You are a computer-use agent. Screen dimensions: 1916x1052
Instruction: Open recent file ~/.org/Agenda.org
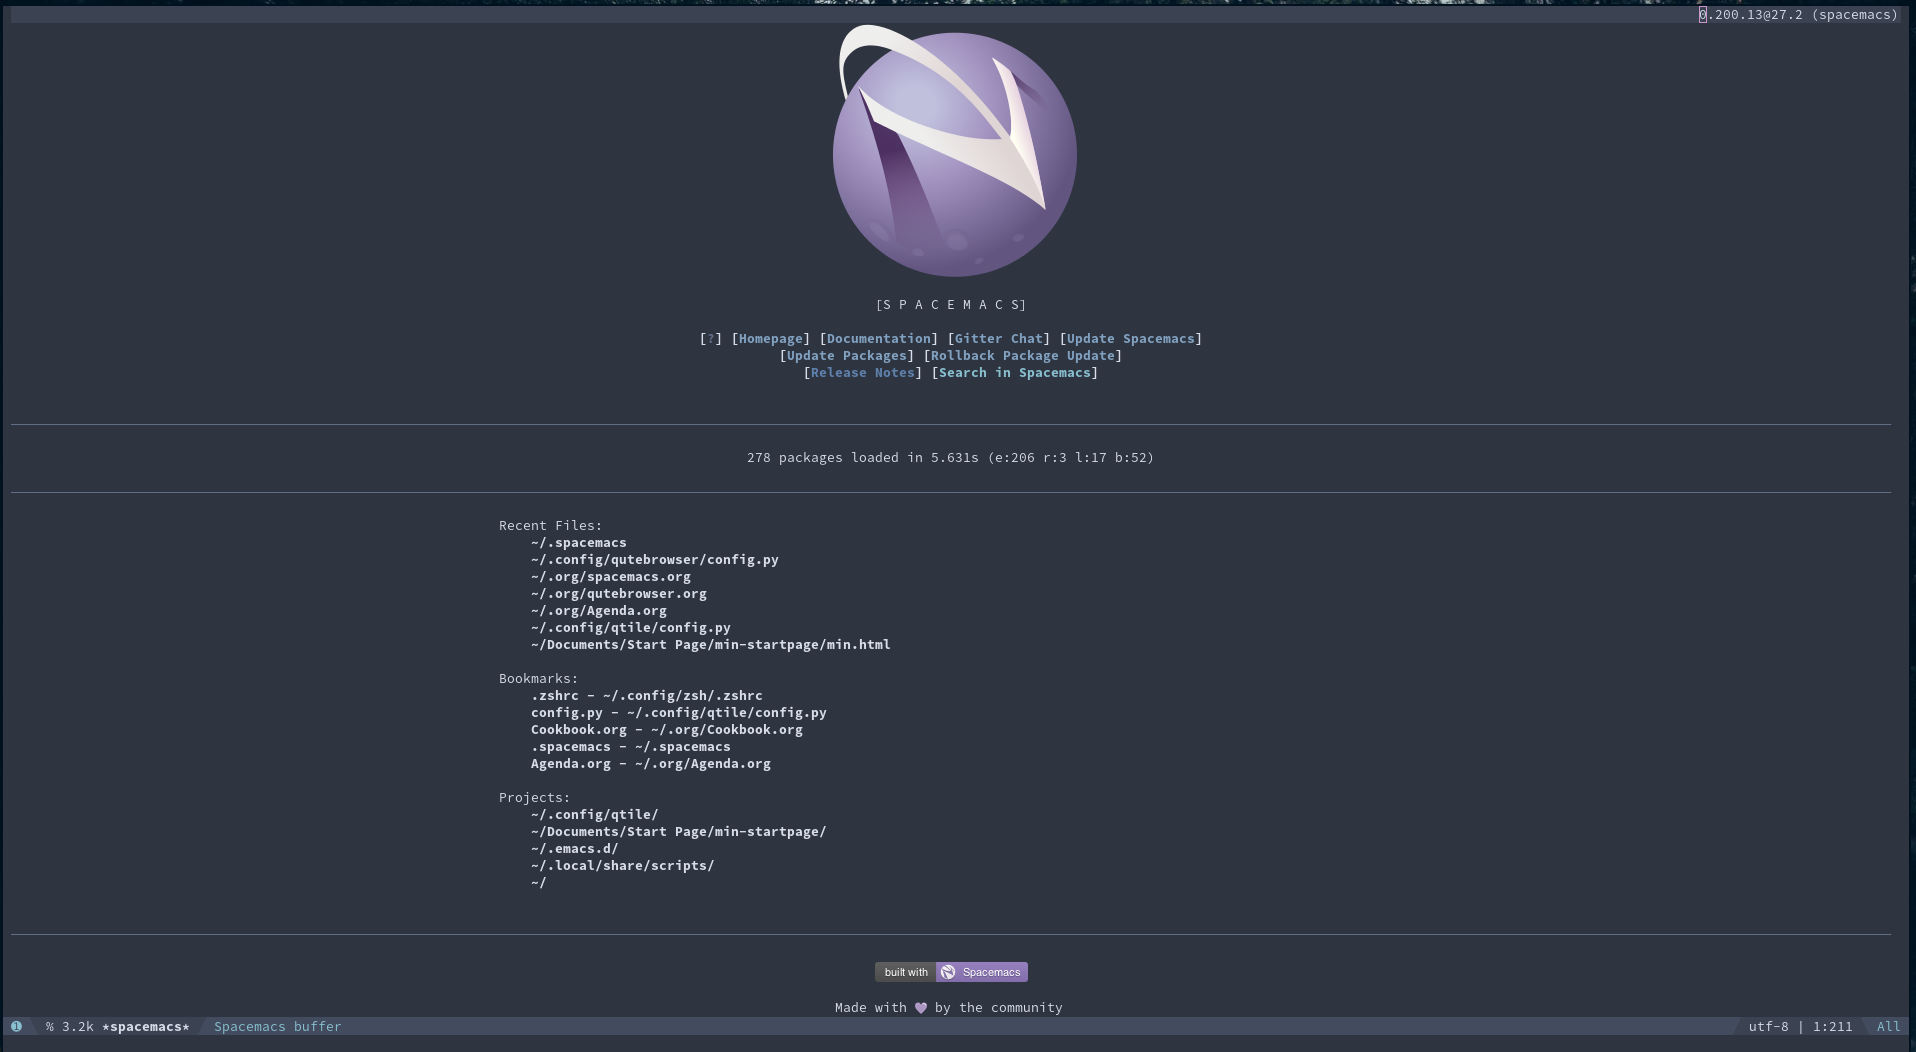pos(599,611)
